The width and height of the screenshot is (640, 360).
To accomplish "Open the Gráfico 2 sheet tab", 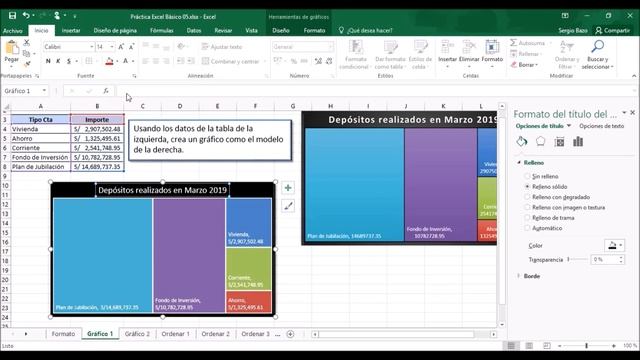I will [137, 334].
